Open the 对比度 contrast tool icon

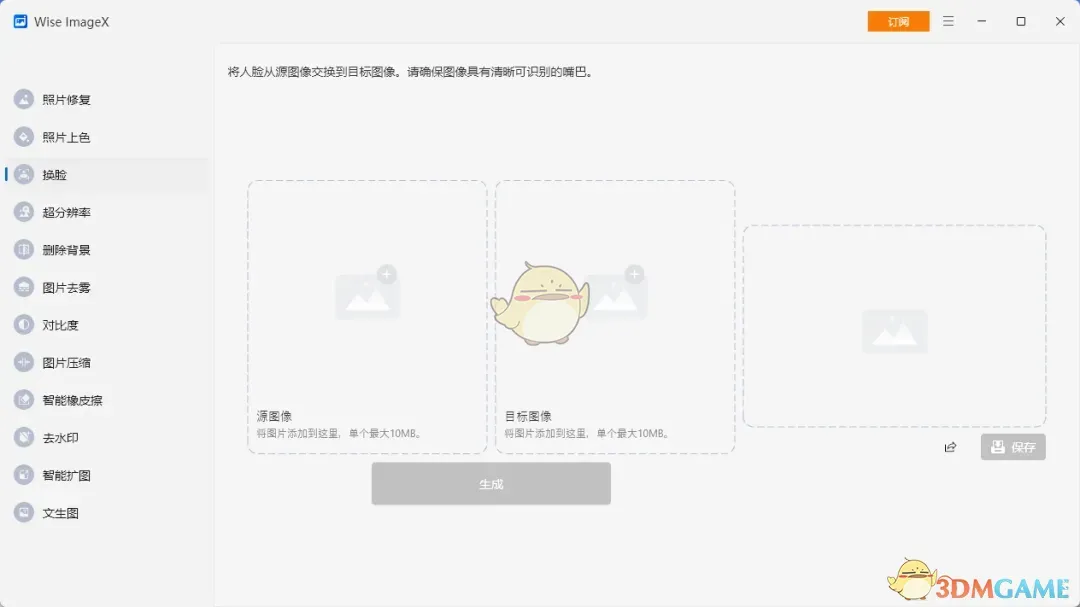pos(24,325)
